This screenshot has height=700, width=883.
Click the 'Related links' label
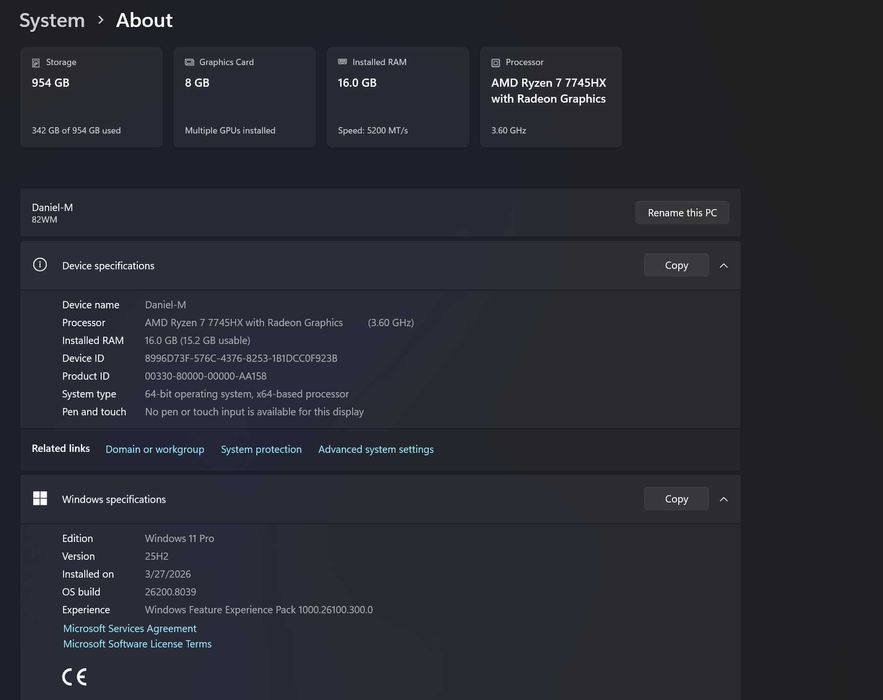tap(60, 449)
